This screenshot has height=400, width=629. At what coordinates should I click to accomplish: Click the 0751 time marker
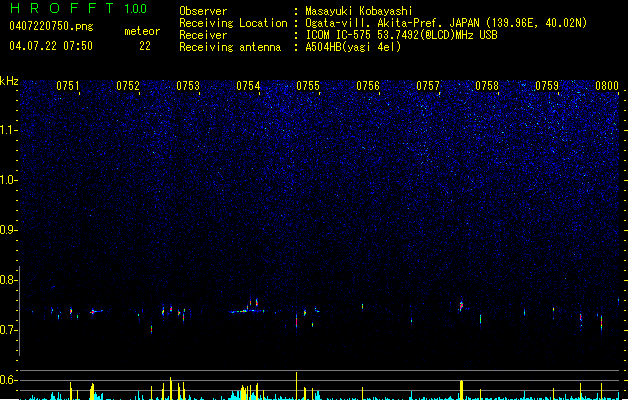(x=68, y=86)
